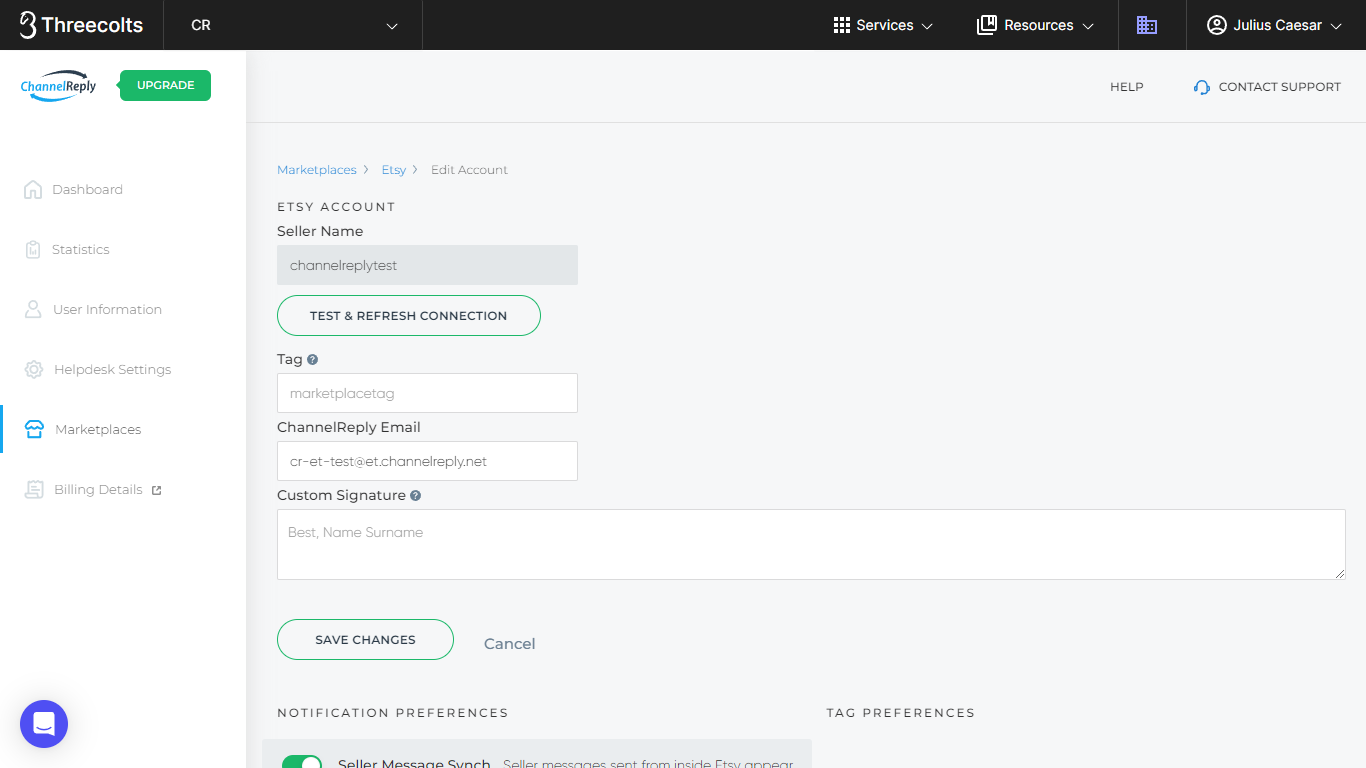Viewport: 1366px width, 768px height.
Task: Click the Services grid icon
Action: coord(842,25)
